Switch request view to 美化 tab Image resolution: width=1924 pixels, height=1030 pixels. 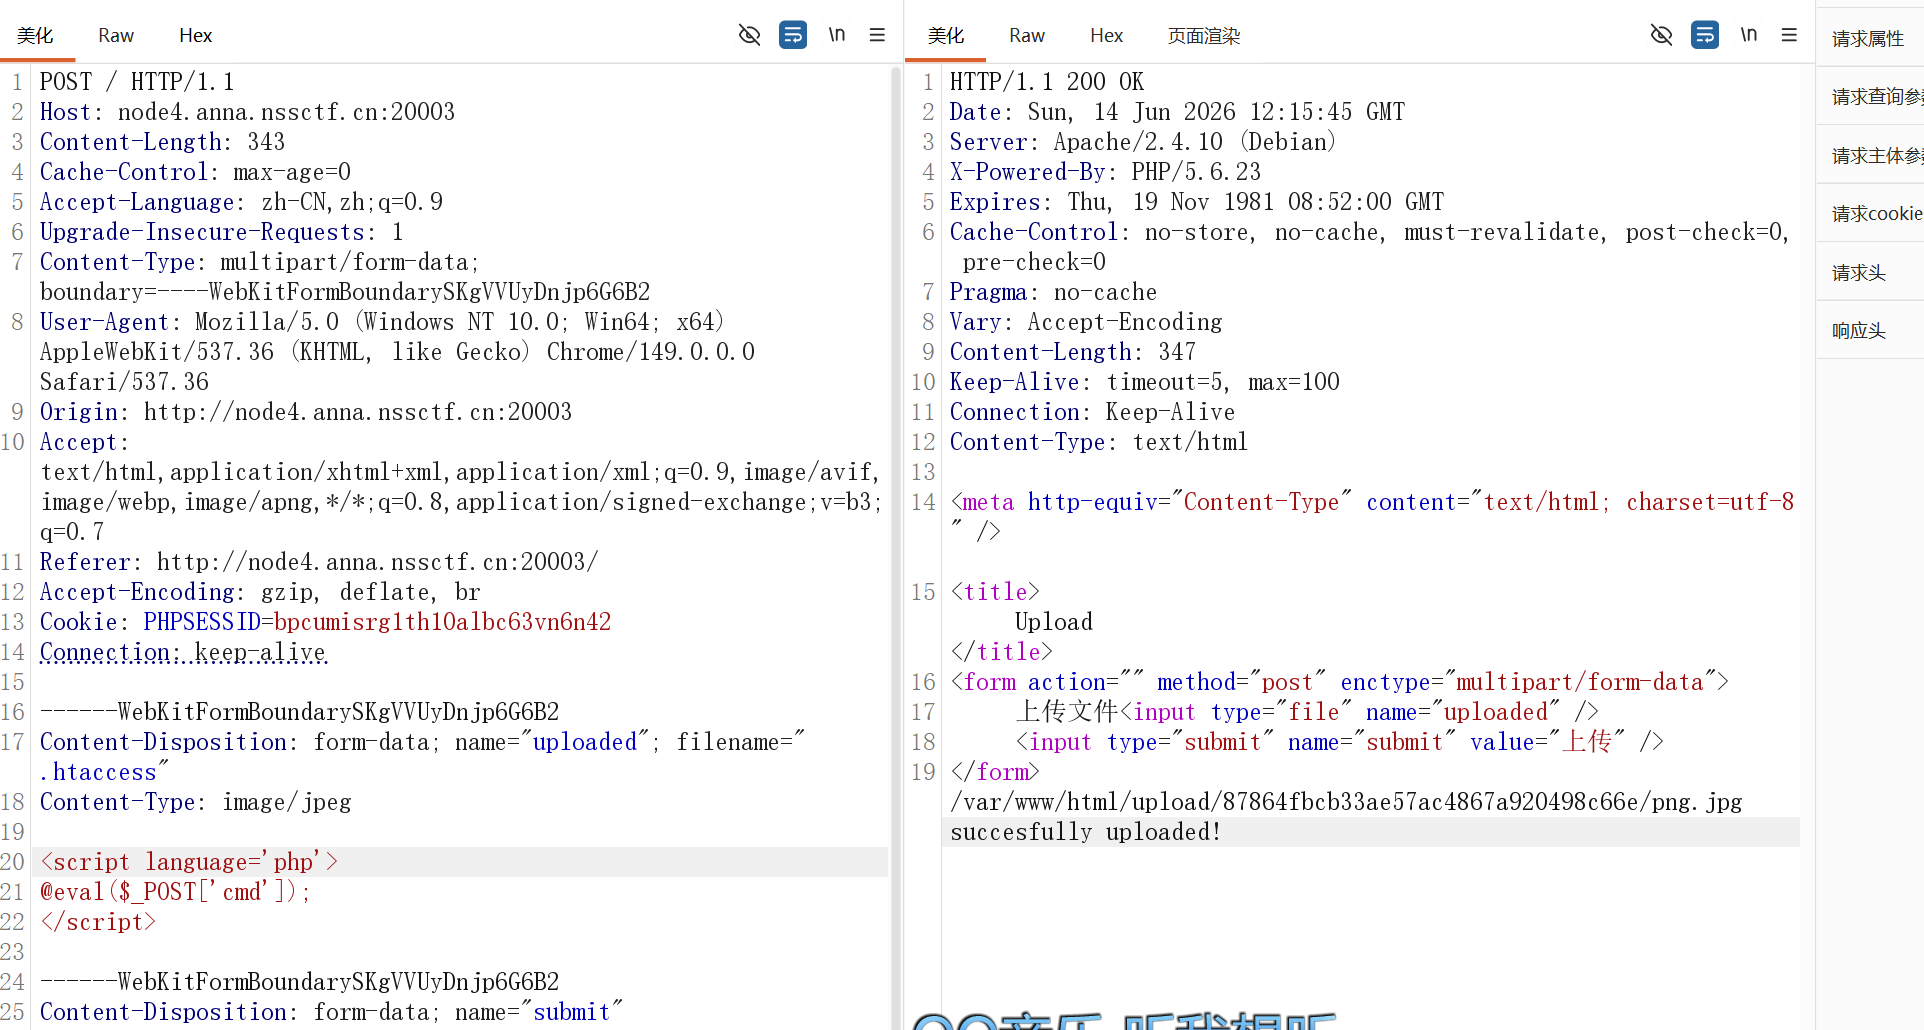[x=36, y=36]
